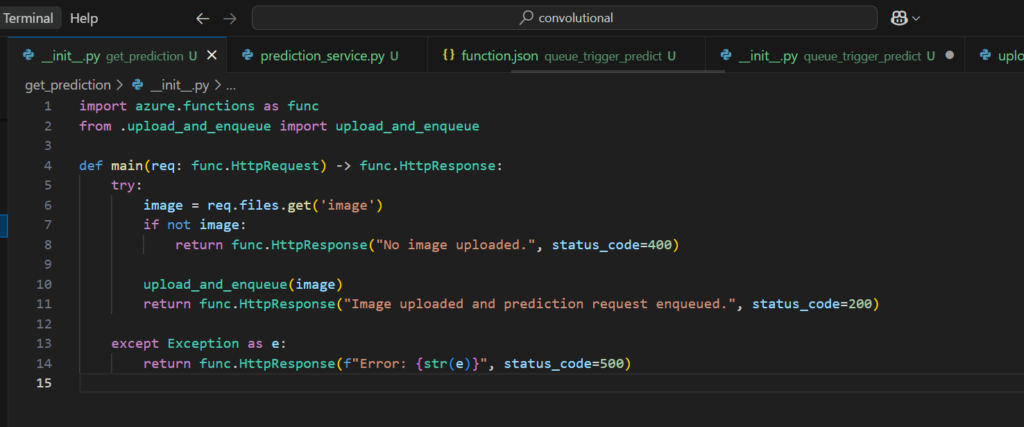Click get_prediction breadcrumb folder
Screen dimensions: 1024x427
pyautogui.click(x=68, y=85)
